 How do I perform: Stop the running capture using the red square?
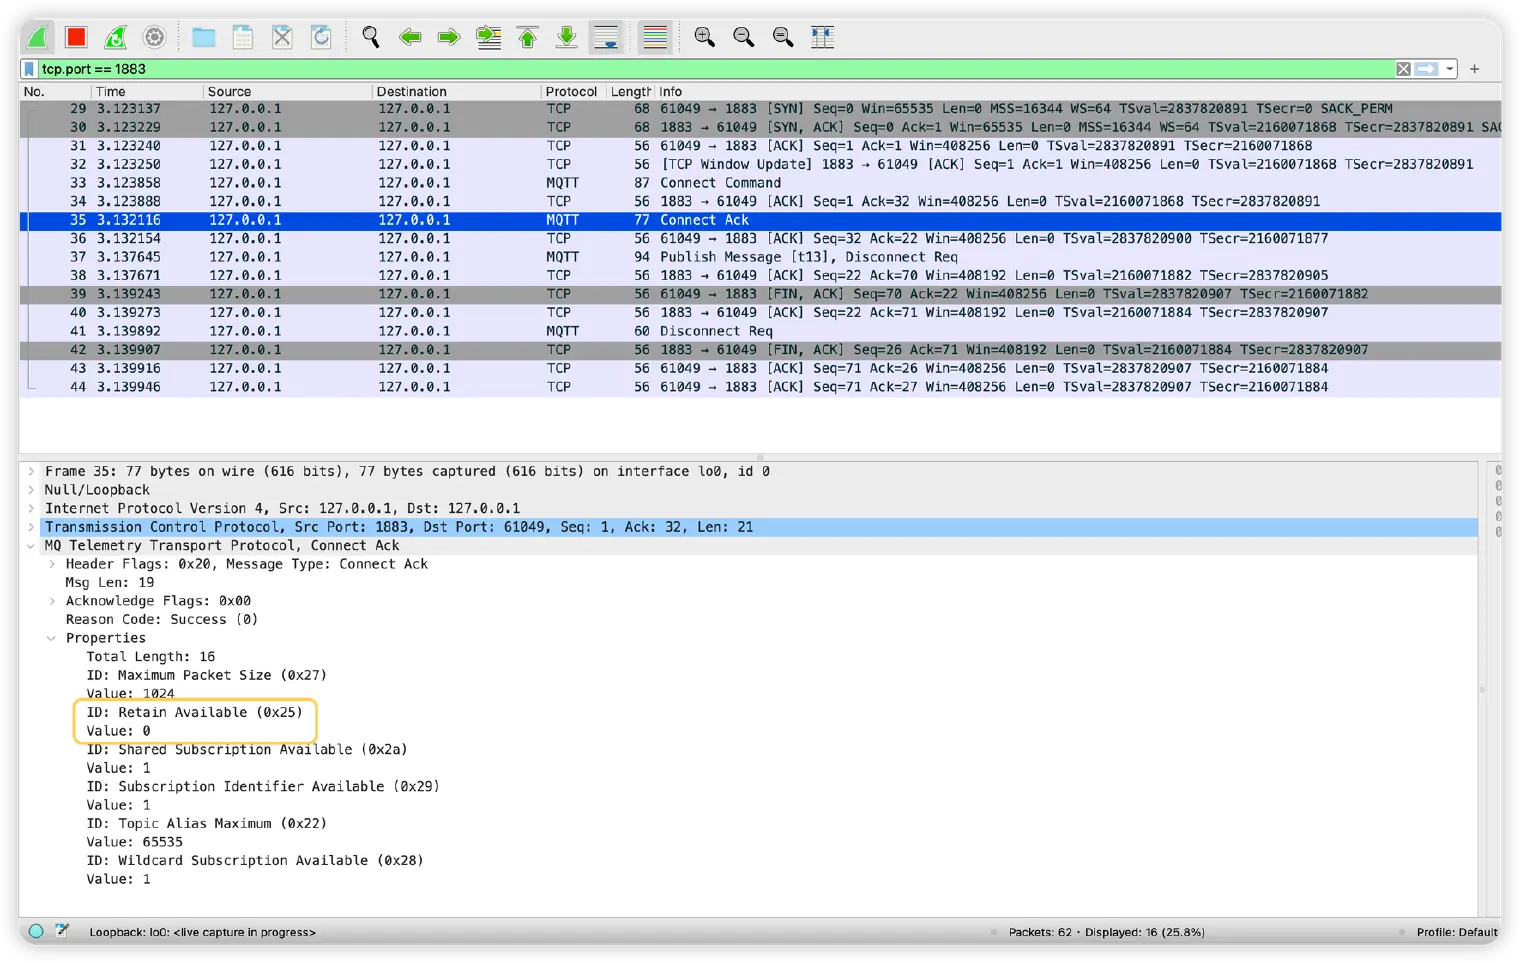tap(76, 37)
